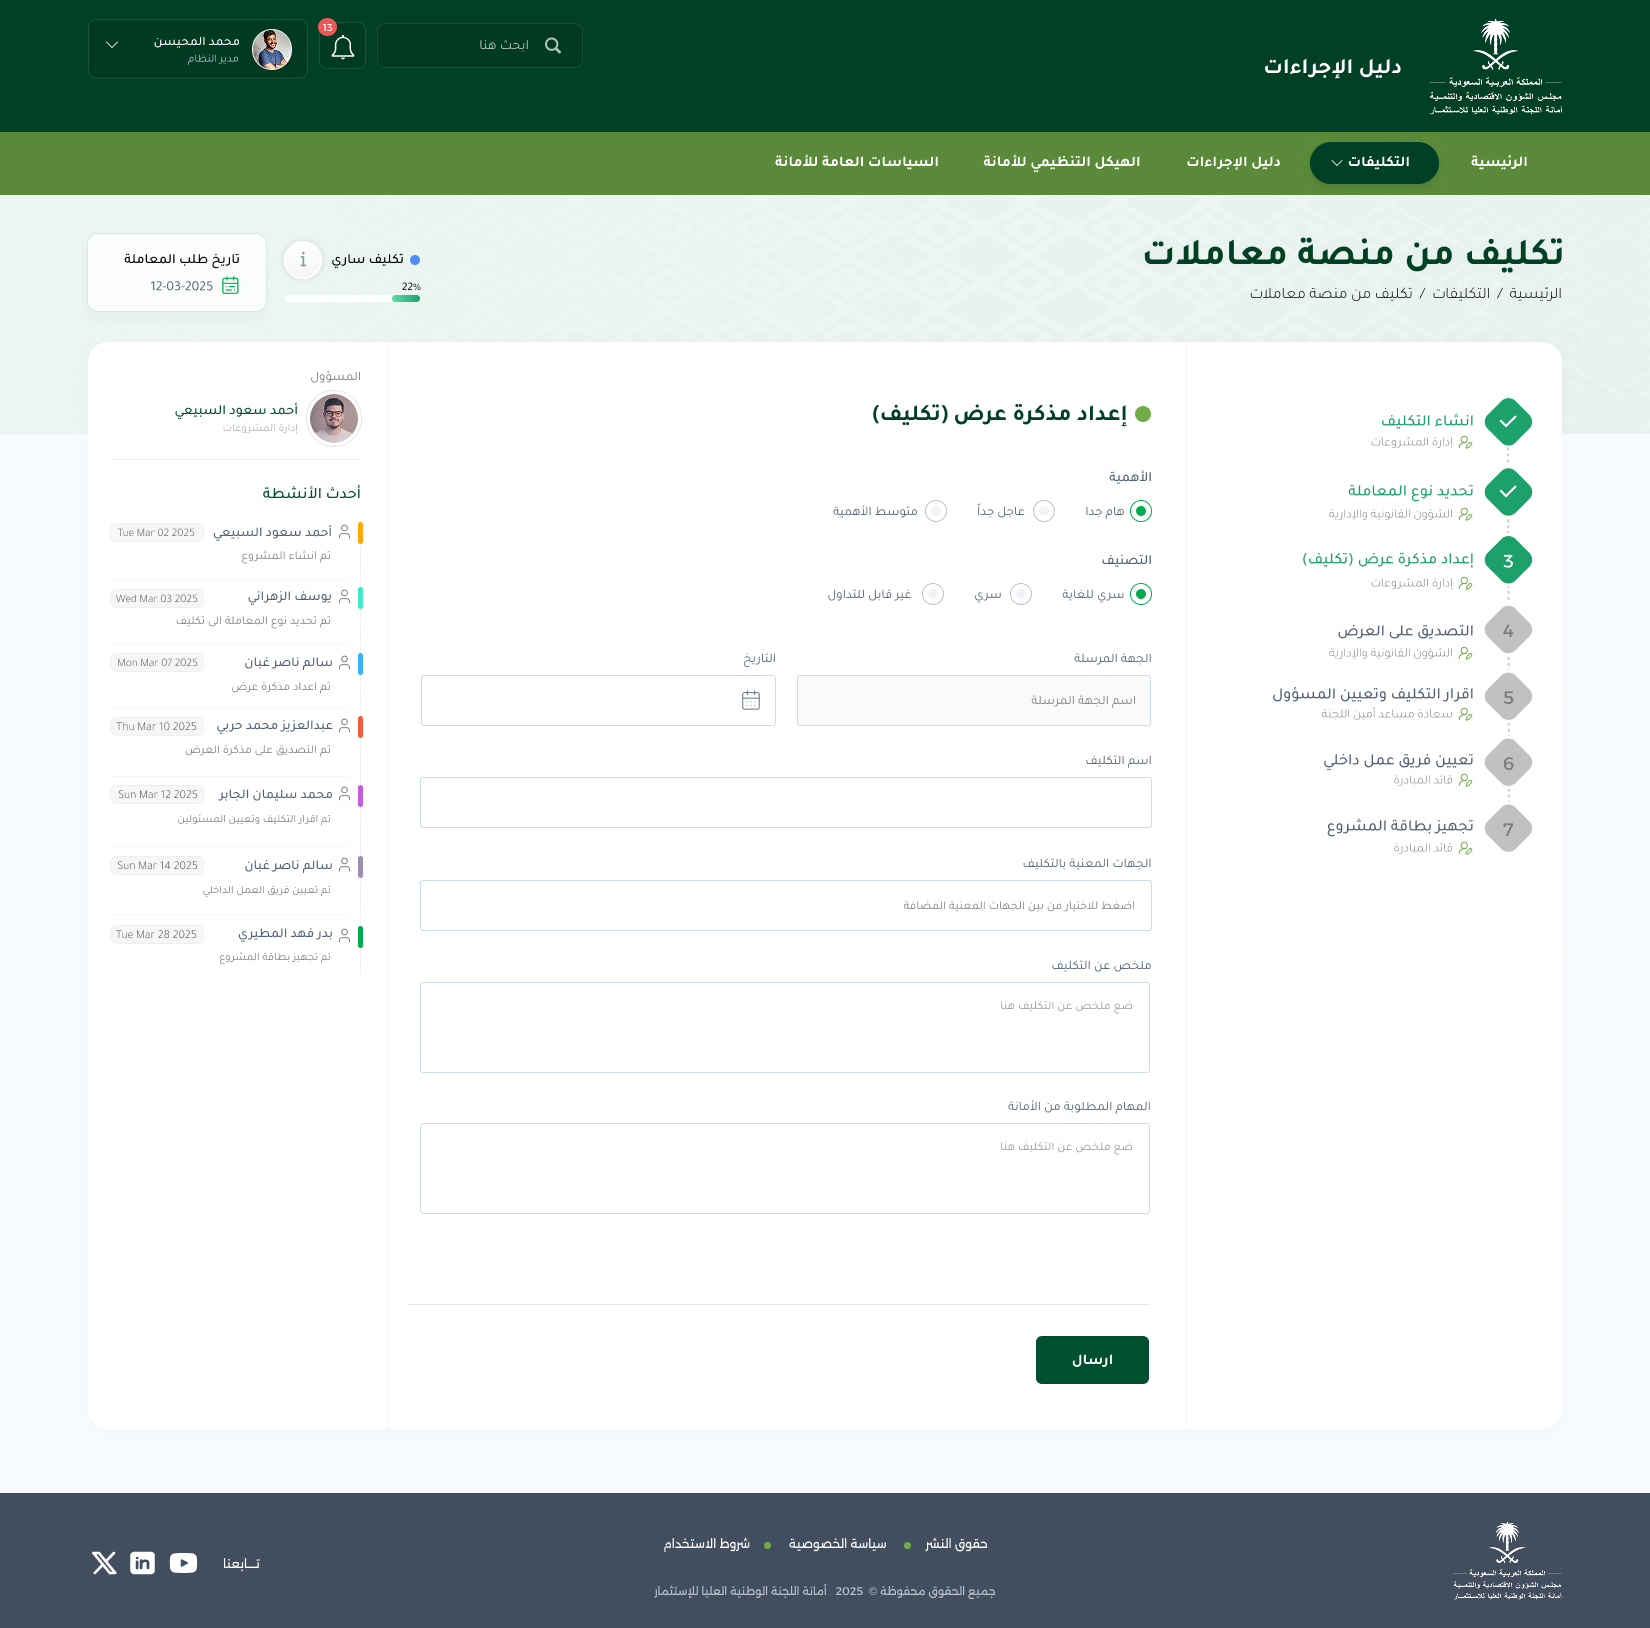Select classification radio سري للغاية
The height and width of the screenshot is (1628, 1650).
tap(1141, 594)
